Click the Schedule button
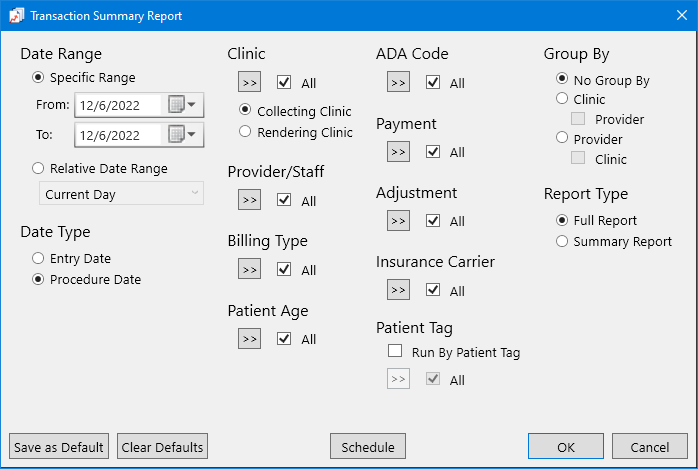The height and width of the screenshot is (469, 698). coord(367,447)
